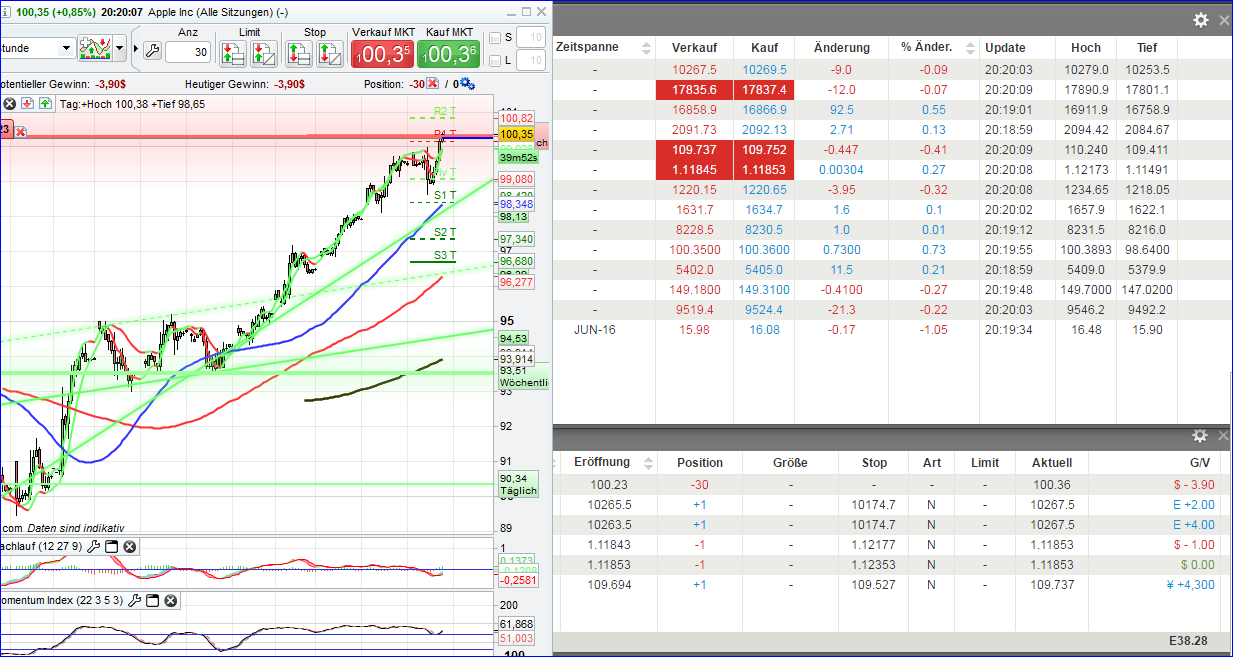Image resolution: width=1233 pixels, height=657 pixels.
Task: Maximize the (12 27 9) indicator panel
Action: coord(112,546)
